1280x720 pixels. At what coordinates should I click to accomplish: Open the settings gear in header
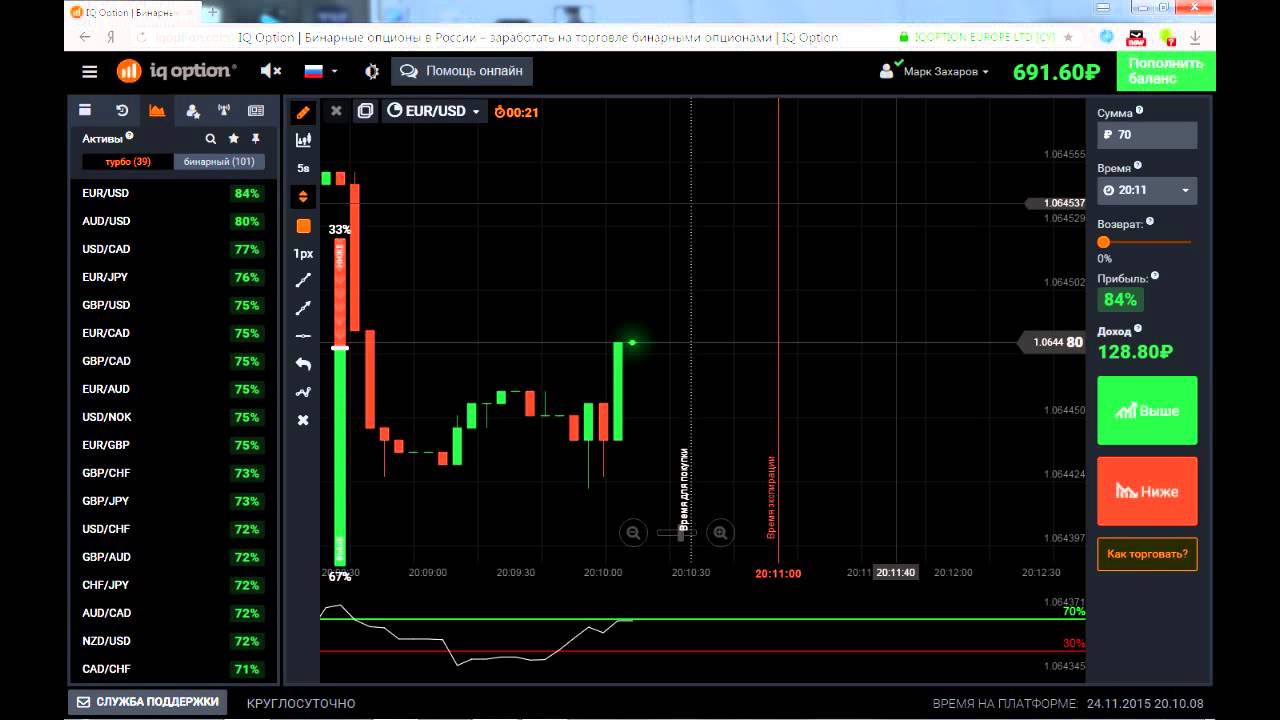pyautogui.click(x=372, y=71)
